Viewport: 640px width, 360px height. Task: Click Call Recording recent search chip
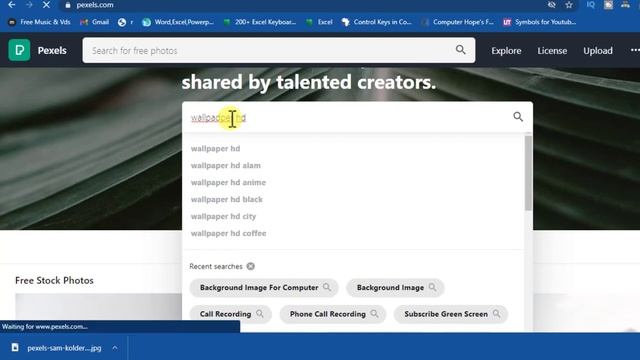[230, 313]
